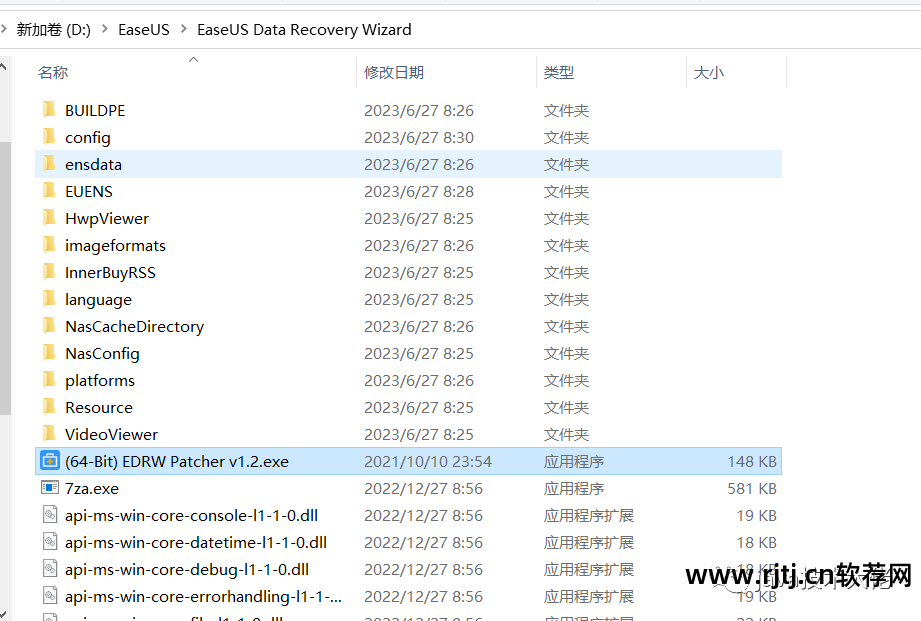Sort by 名称 column header

click(x=53, y=73)
